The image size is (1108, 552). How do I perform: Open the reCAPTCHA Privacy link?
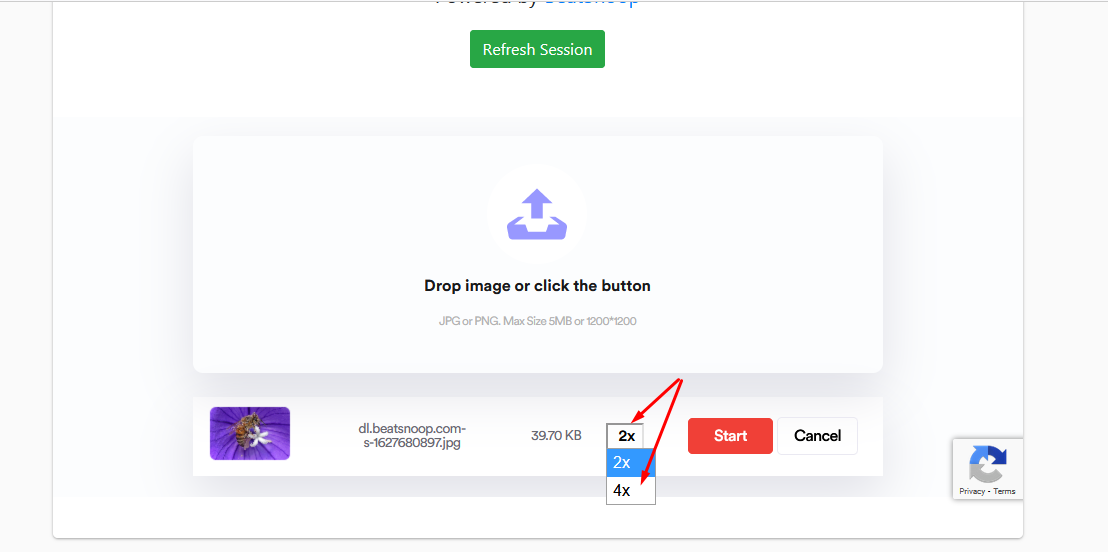pos(972,491)
